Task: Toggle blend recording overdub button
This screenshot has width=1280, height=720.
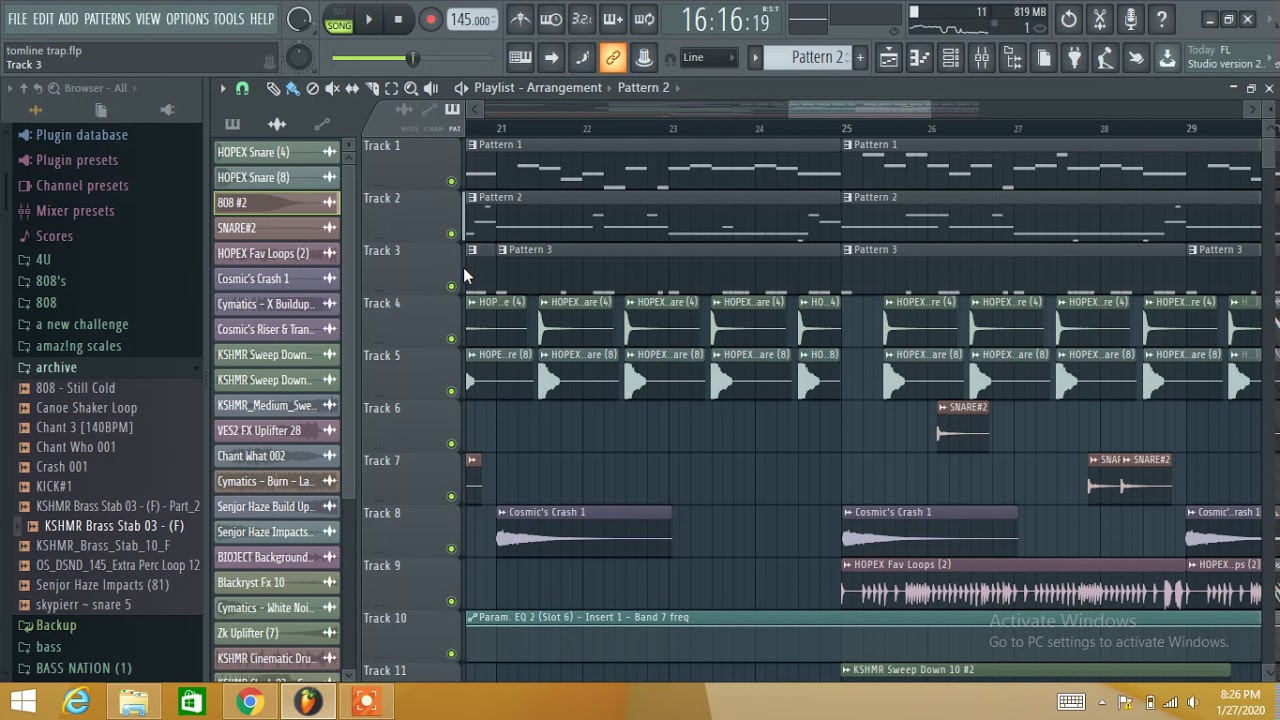Action: point(613,19)
